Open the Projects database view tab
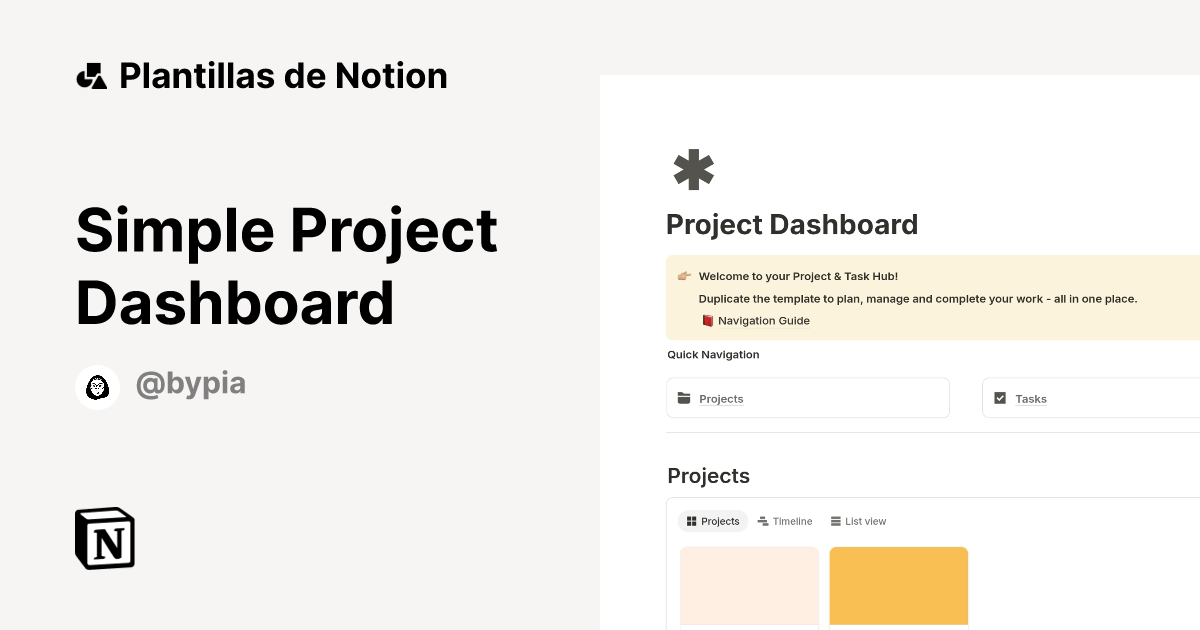1200x630 pixels. tap(712, 521)
